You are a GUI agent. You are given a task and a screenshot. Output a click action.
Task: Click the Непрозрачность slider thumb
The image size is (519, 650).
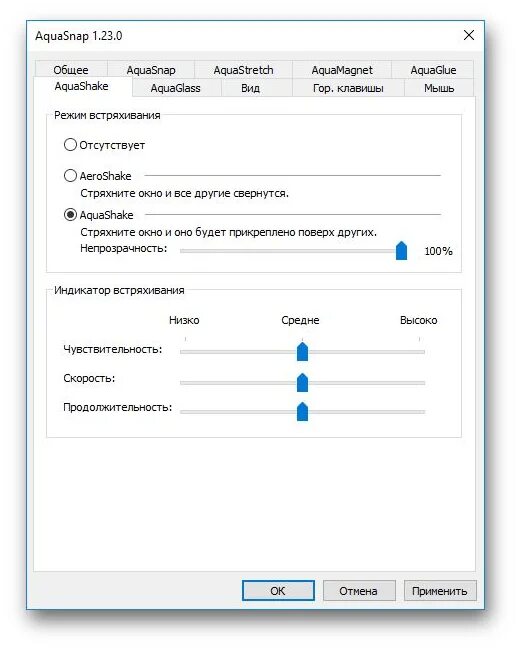coord(401,250)
